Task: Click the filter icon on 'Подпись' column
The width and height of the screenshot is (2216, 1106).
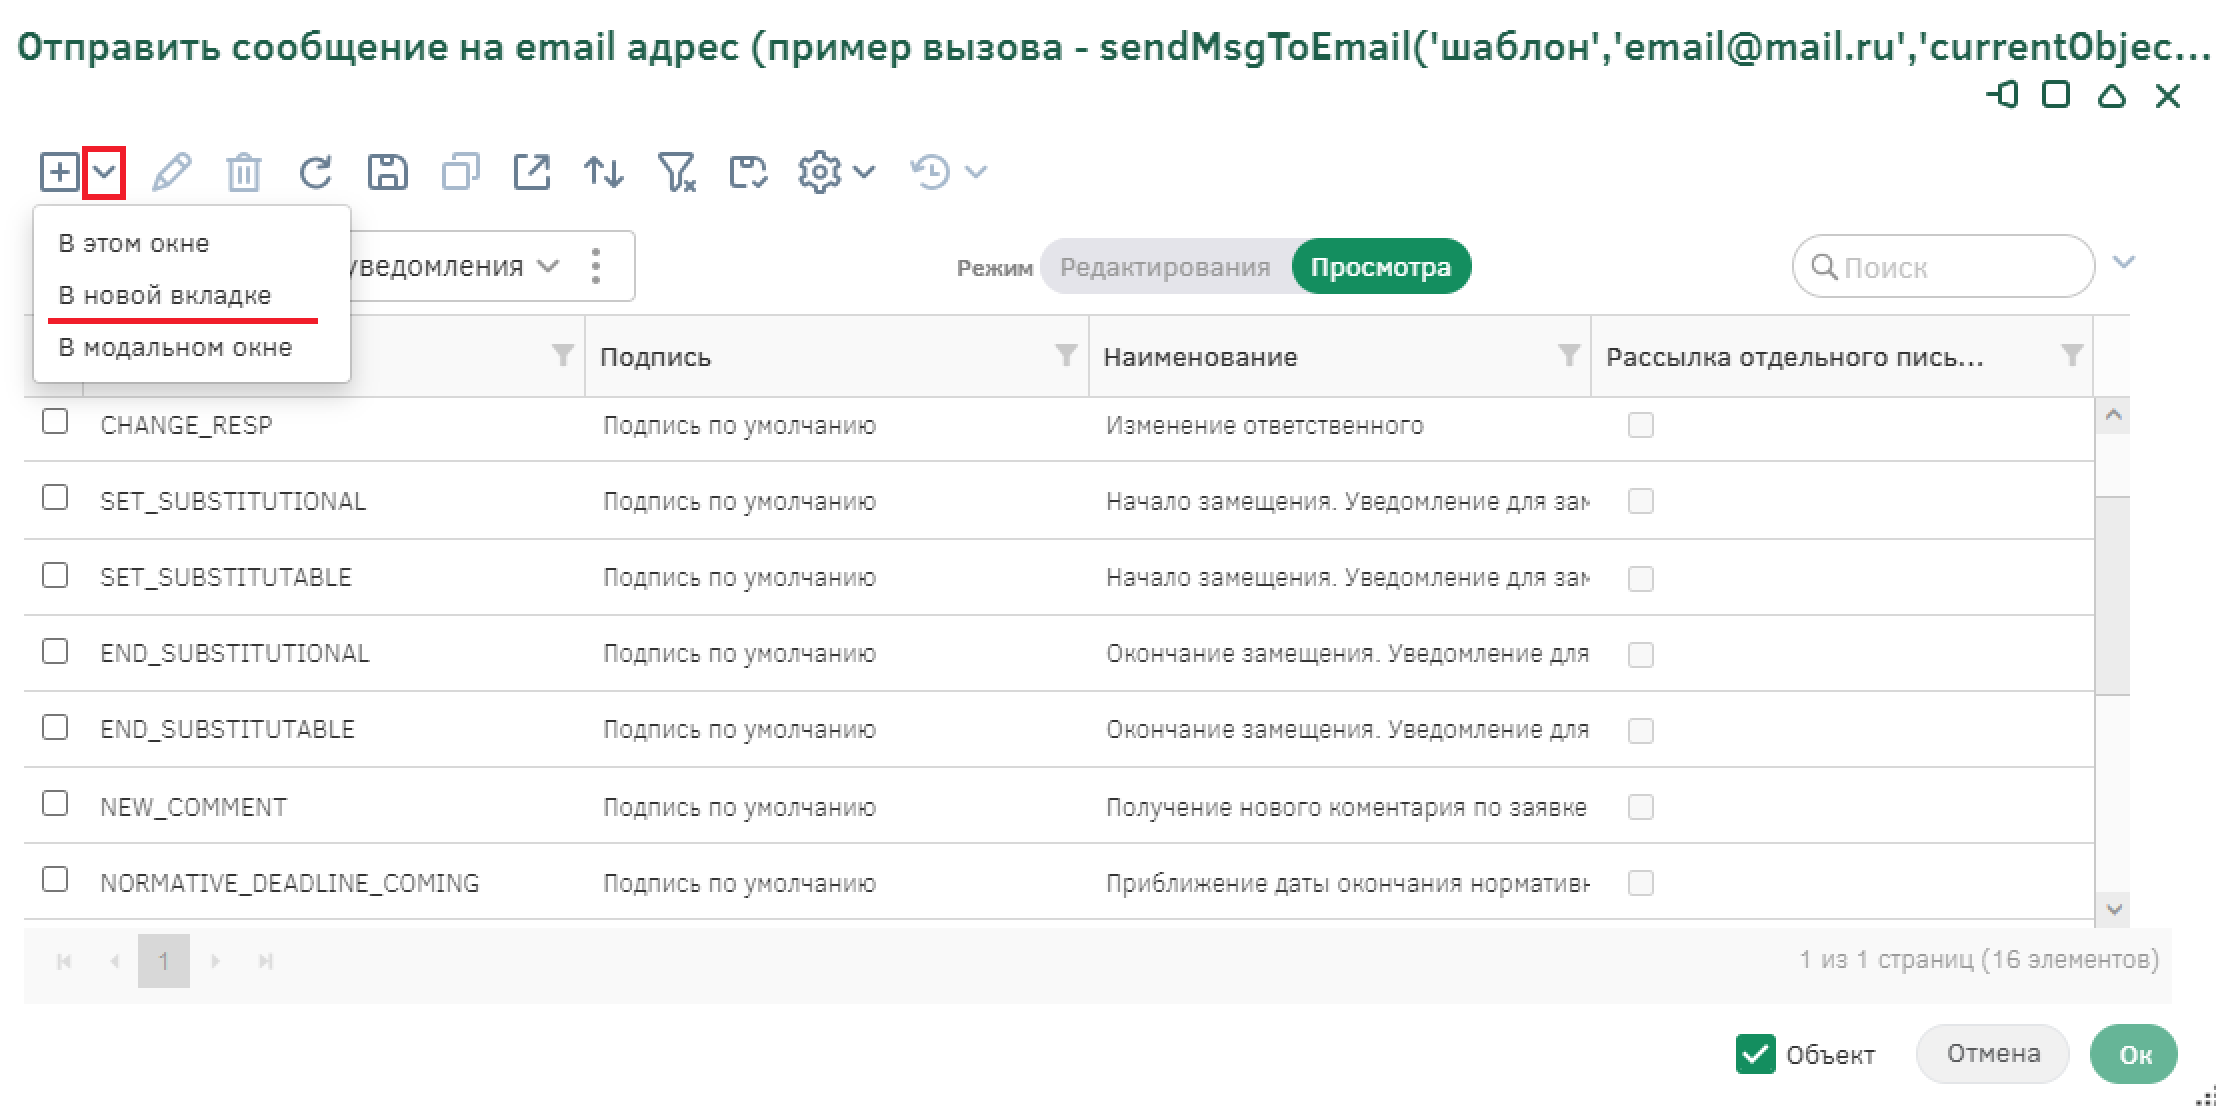Action: click(1067, 355)
